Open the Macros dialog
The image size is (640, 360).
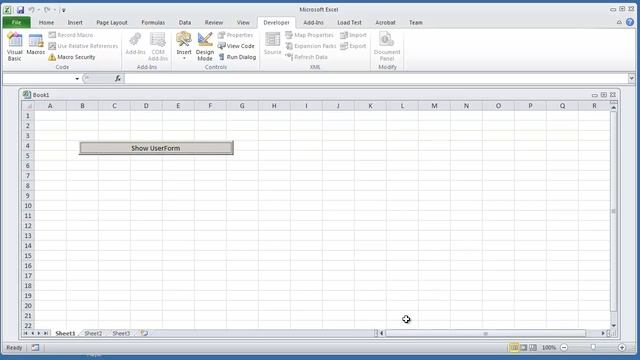(x=36, y=44)
